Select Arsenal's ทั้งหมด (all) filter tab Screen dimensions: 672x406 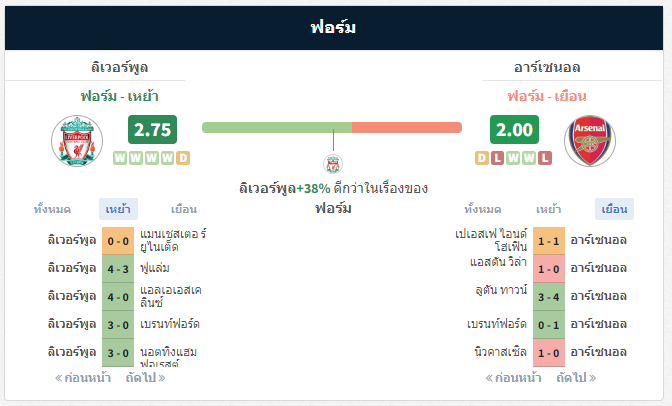(x=483, y=209)
